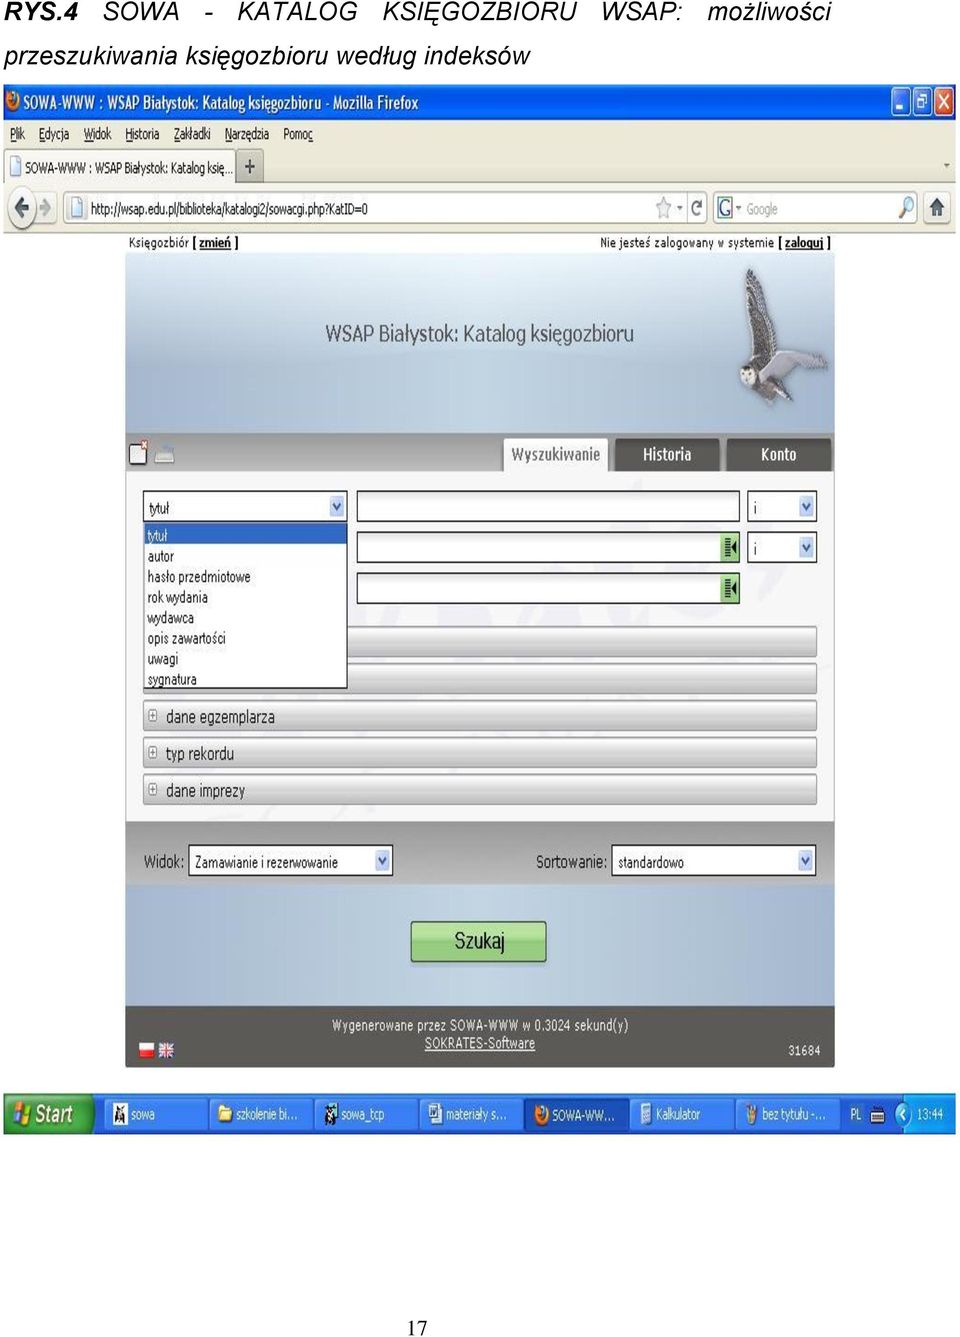This screenshot has width=960, height=1337.
Task: Click the Windows Start button
Action: click(49, 1114)
